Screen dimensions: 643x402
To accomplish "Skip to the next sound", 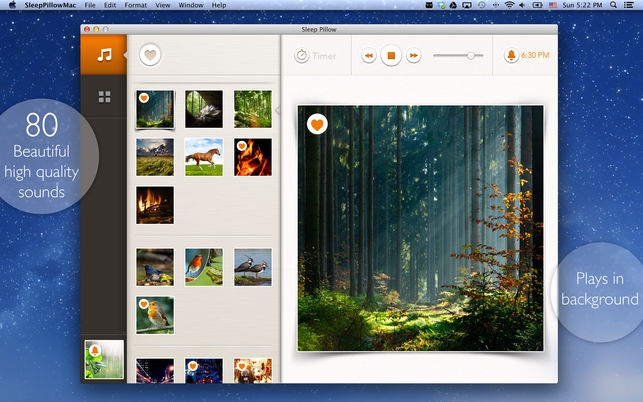I will pos(413,55).
